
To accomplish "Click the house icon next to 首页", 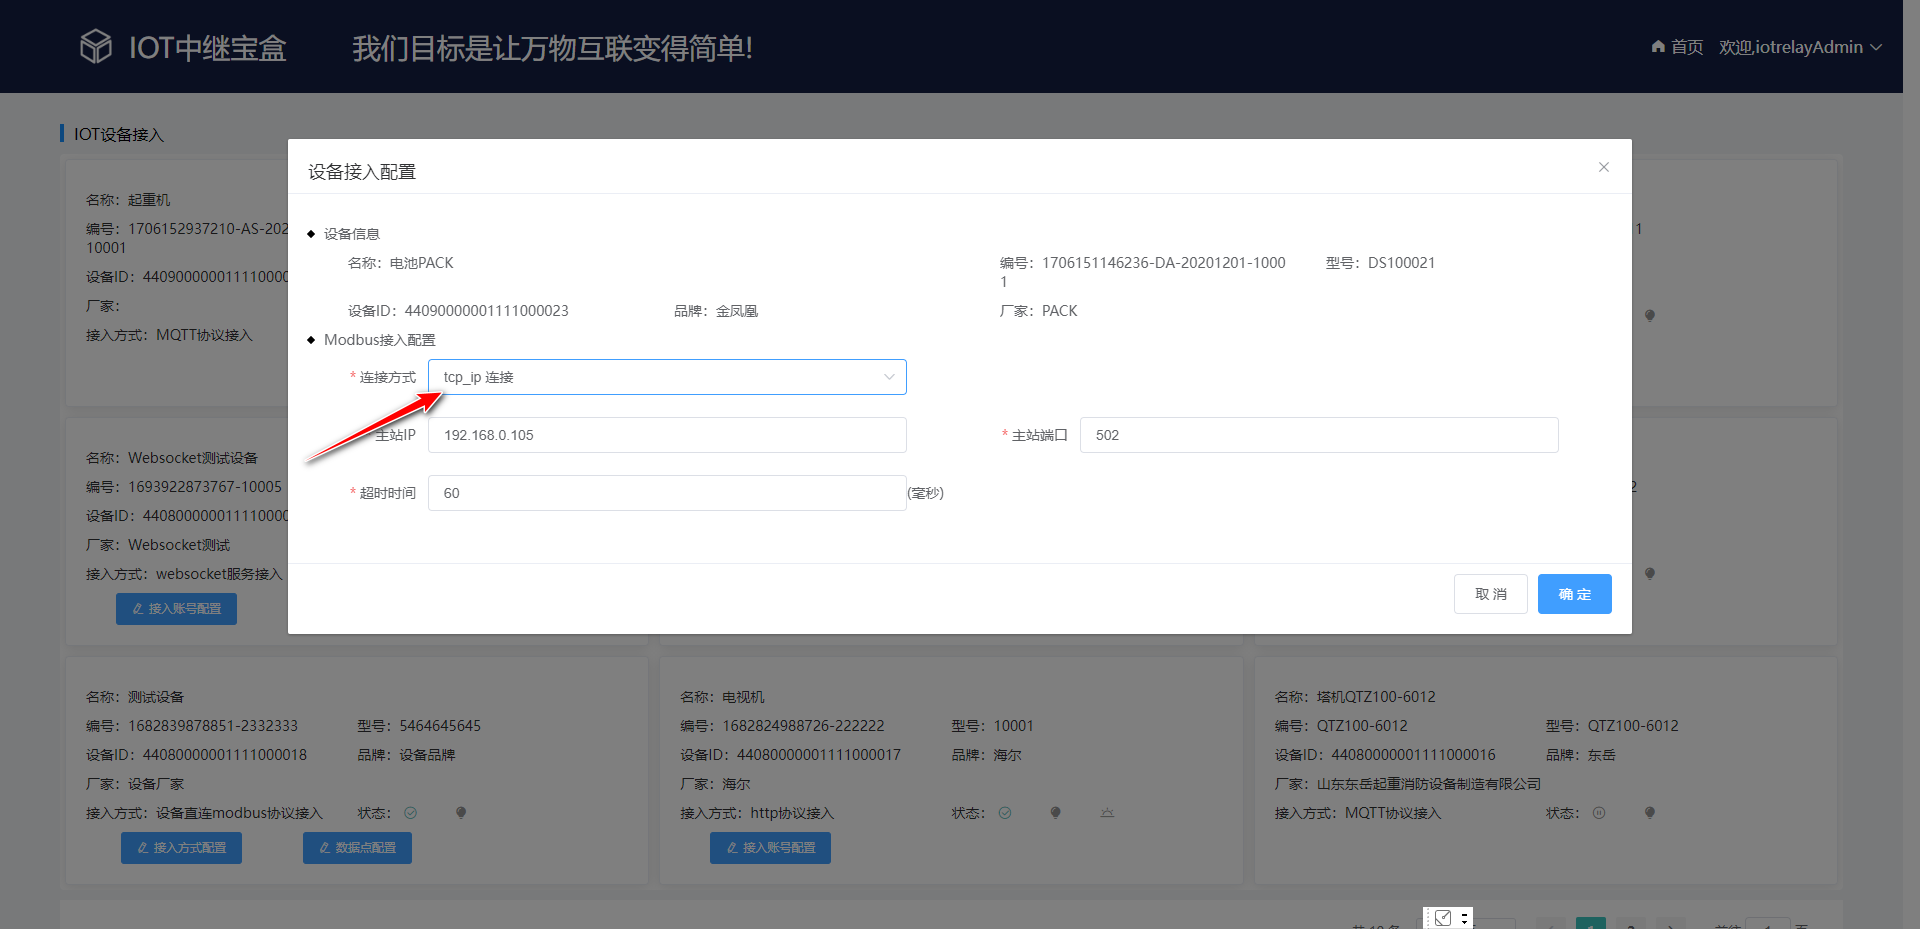I will pos(1656,46).
